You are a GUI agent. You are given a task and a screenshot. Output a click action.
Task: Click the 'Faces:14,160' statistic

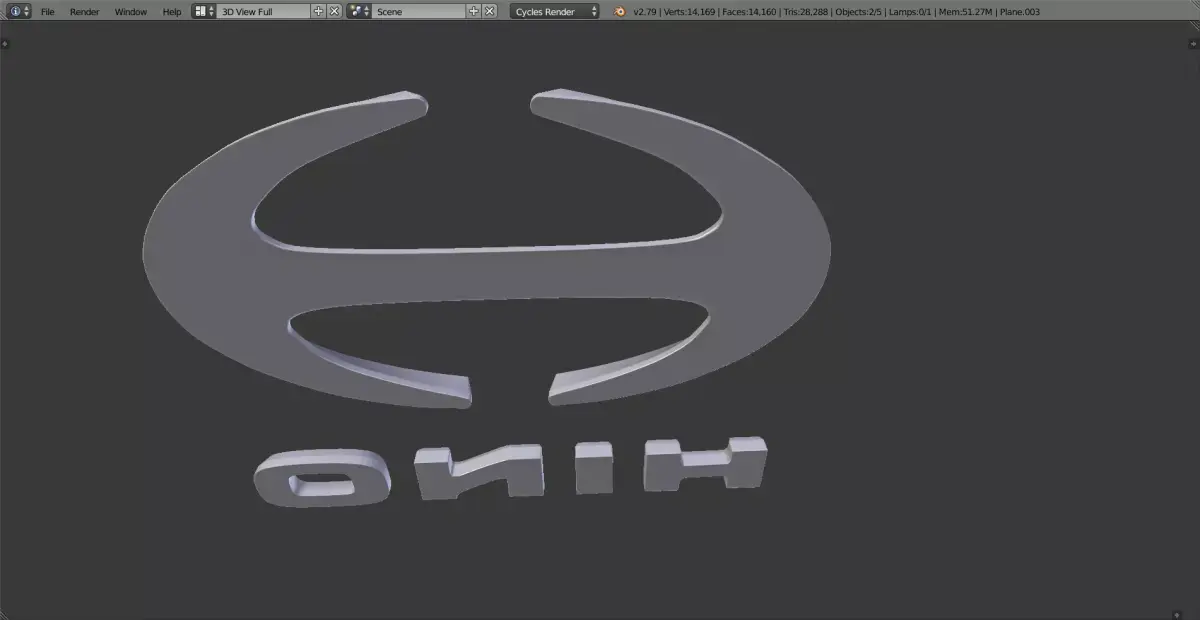click(x=748, y=12)
